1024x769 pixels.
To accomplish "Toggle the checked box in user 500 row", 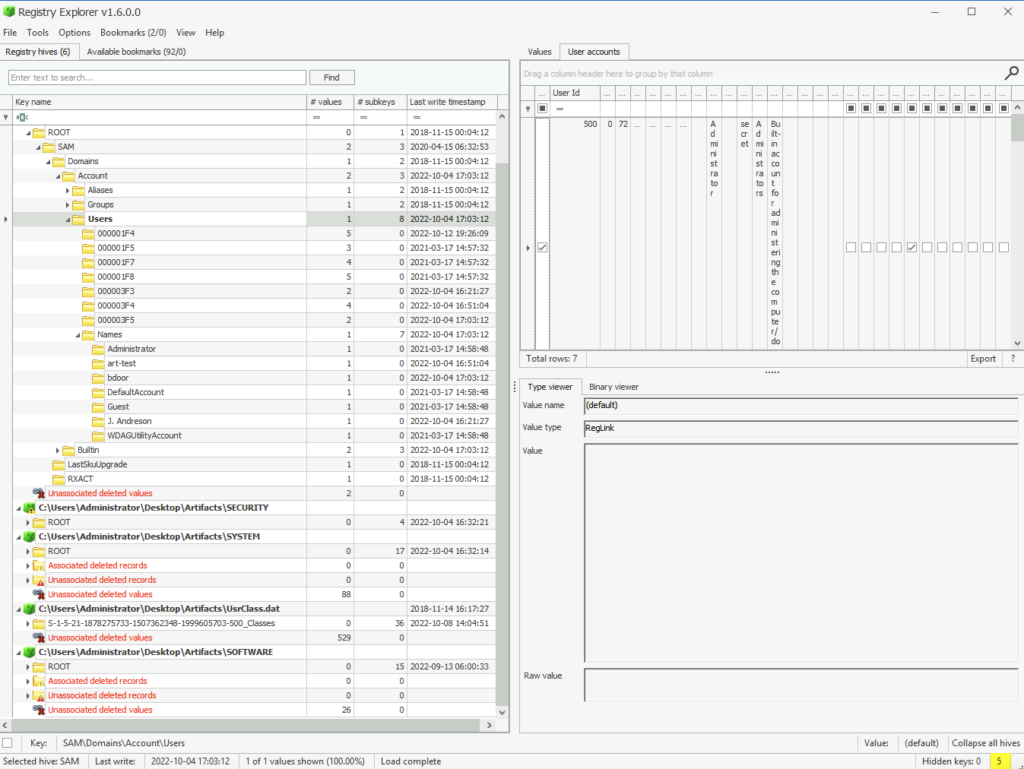I will tap(542, 247).
